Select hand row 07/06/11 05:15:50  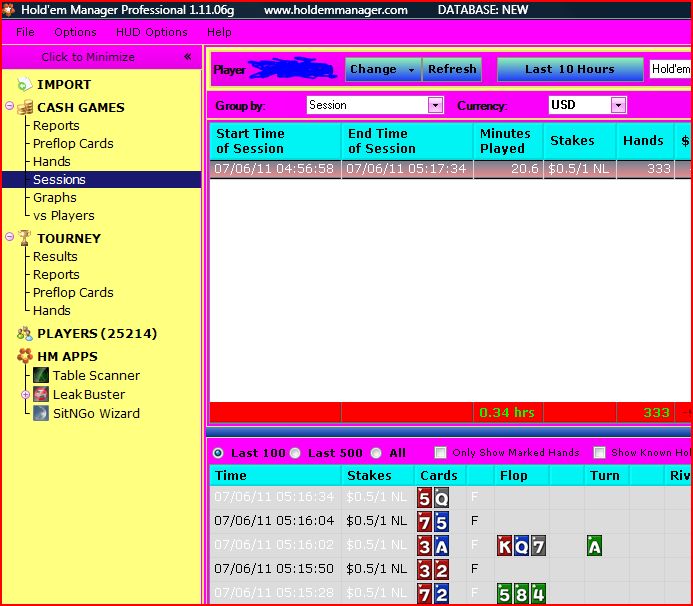point(450,569)
